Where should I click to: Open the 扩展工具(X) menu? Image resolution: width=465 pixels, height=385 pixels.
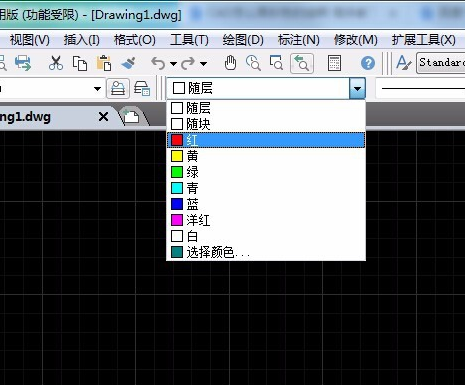(424, 40)
